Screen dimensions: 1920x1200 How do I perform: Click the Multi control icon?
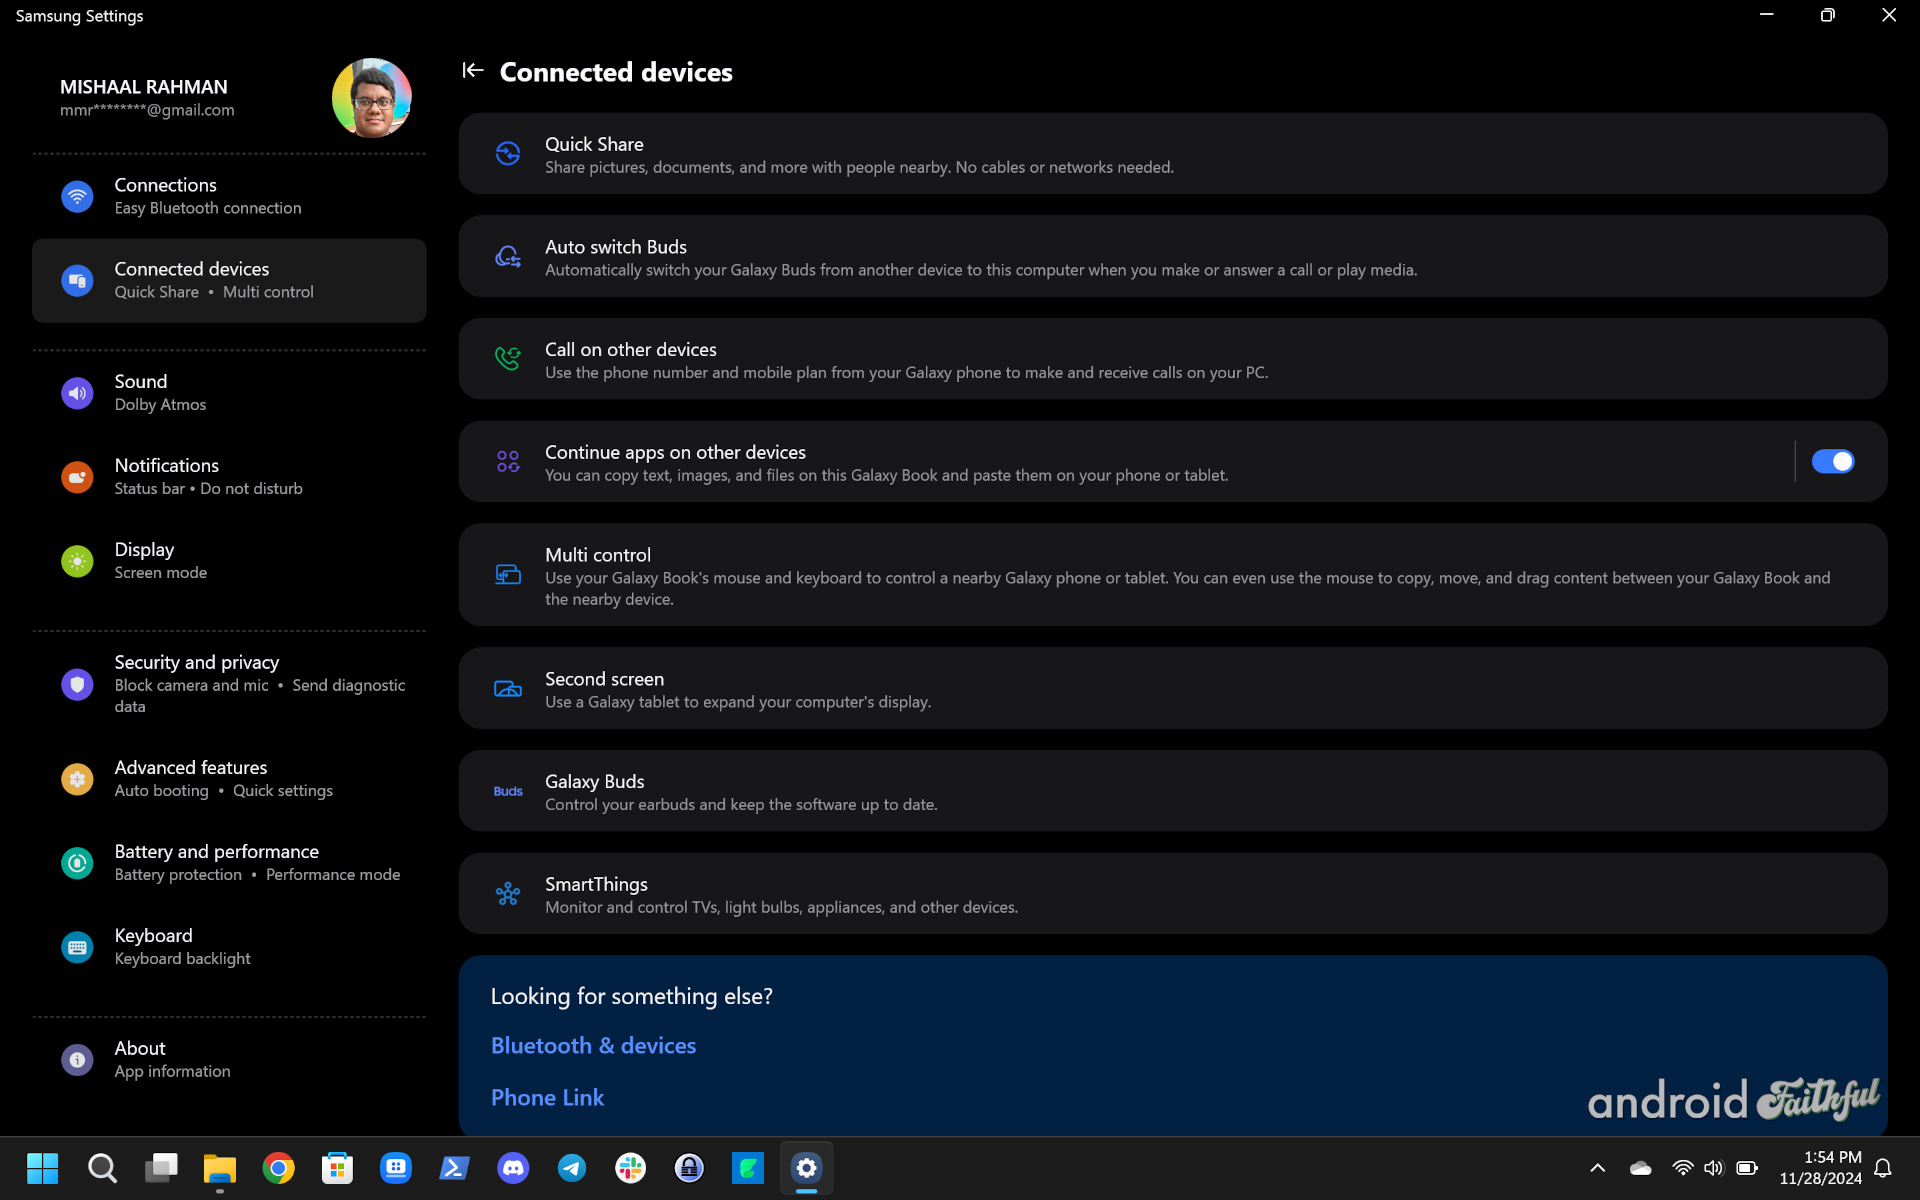(508, 575)
